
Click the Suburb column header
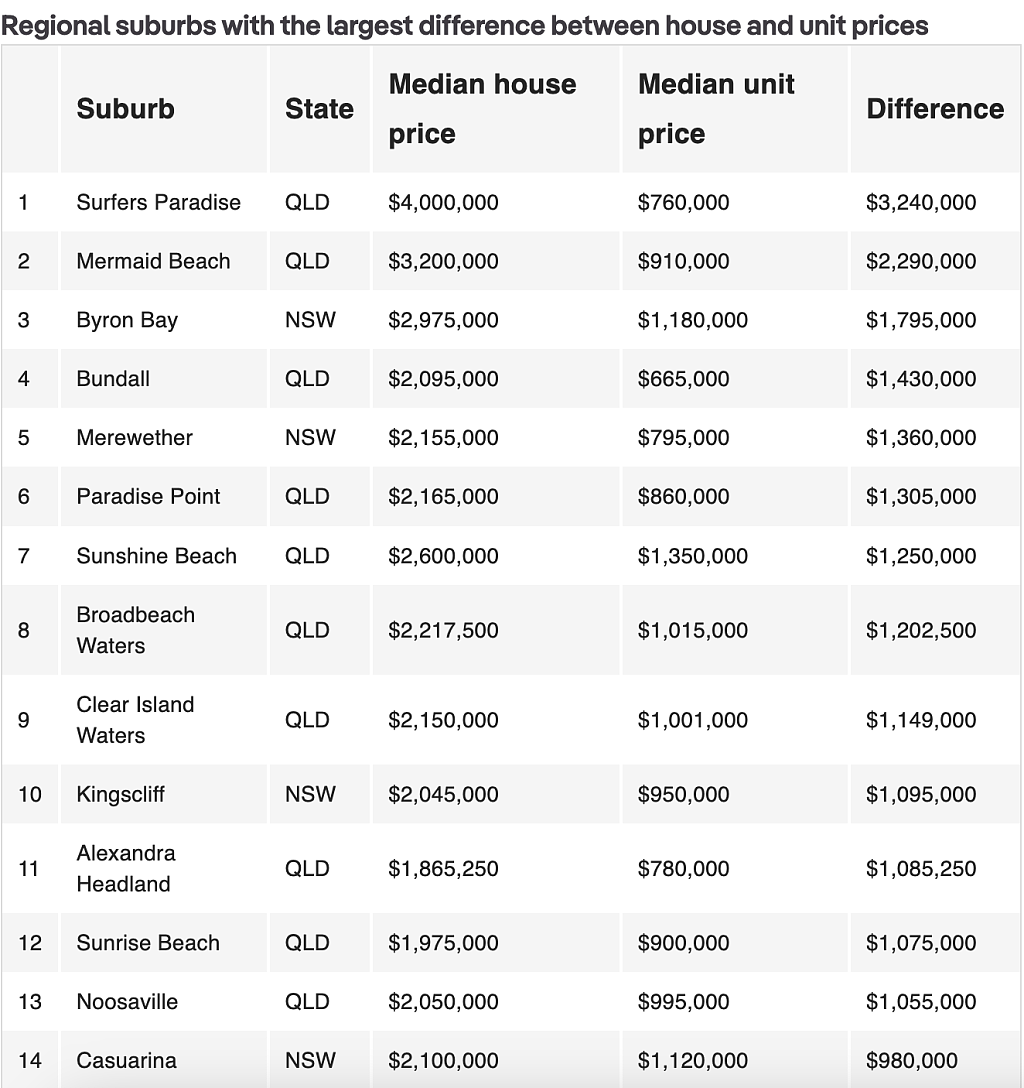point(125,109)
